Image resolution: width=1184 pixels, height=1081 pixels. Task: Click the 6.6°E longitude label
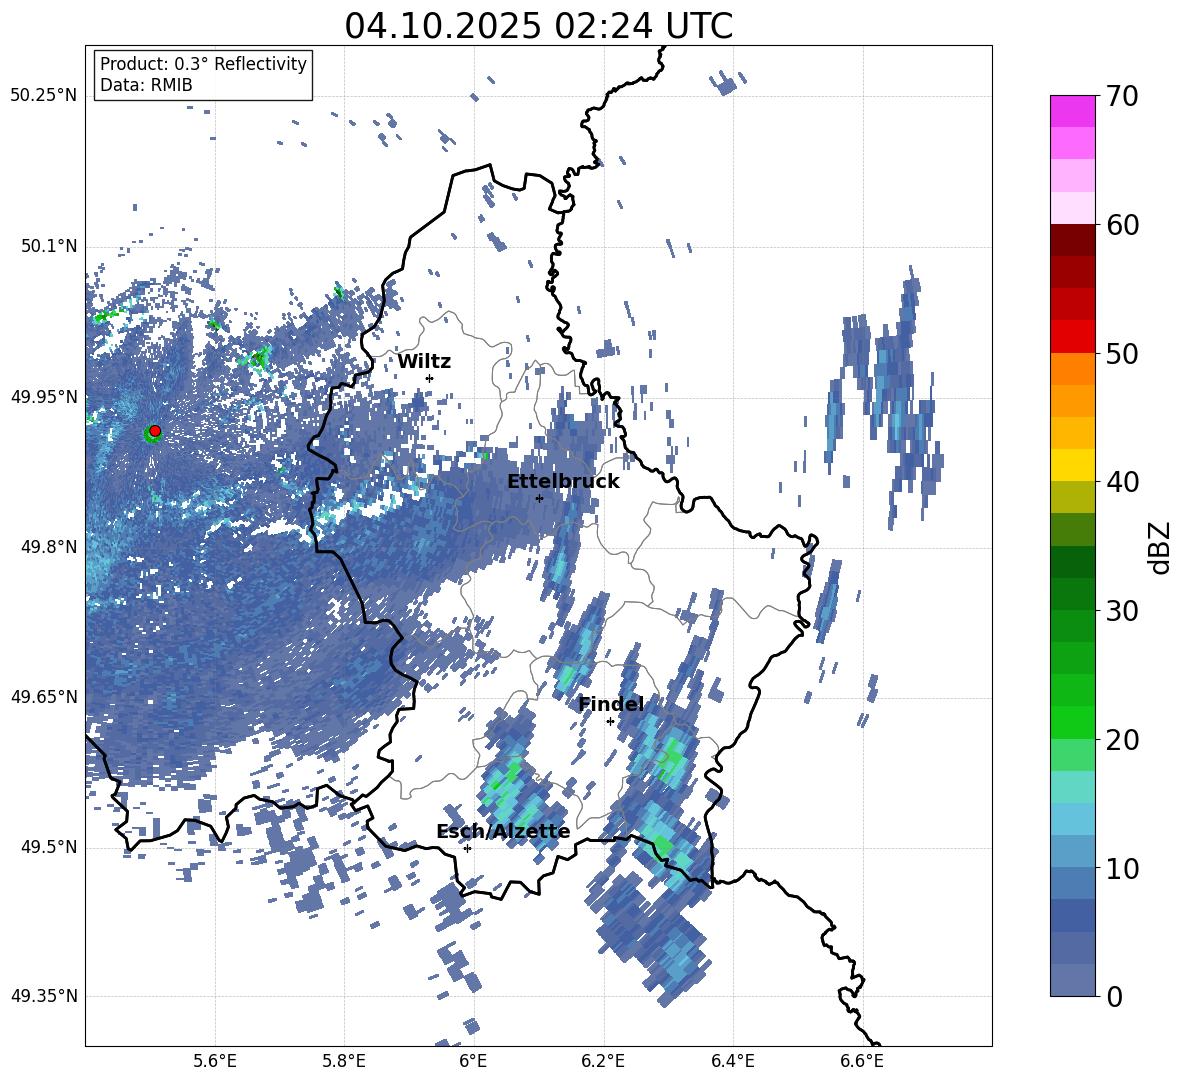click(862, 1061)
